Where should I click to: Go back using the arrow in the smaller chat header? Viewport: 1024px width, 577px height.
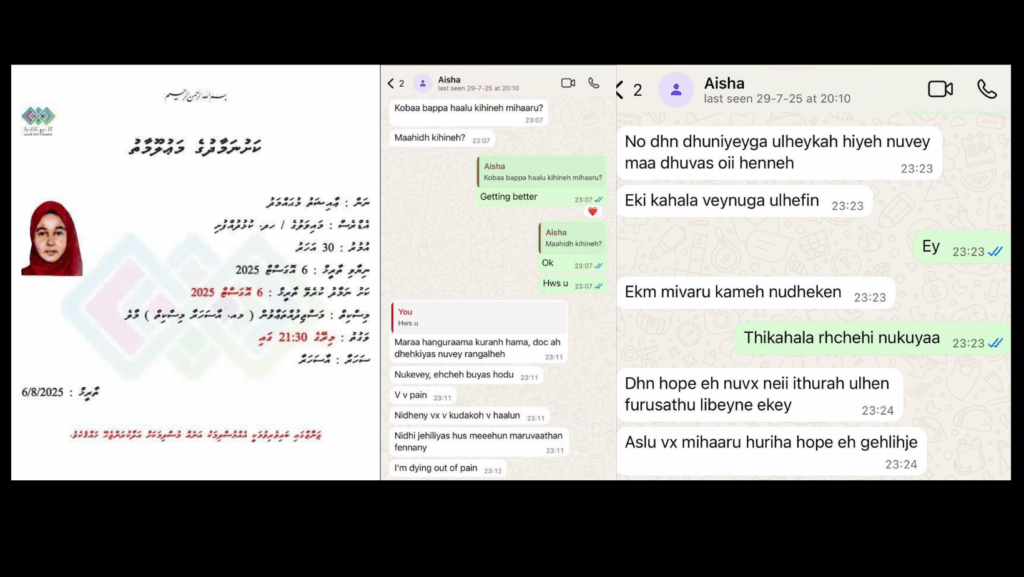tap(391, 83)
